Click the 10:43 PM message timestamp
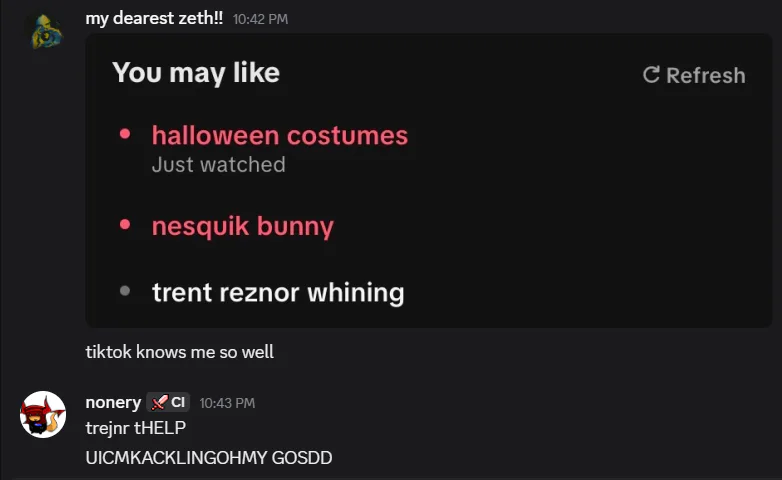This screenshot has height=480, width=782. [x=227, y=403]
